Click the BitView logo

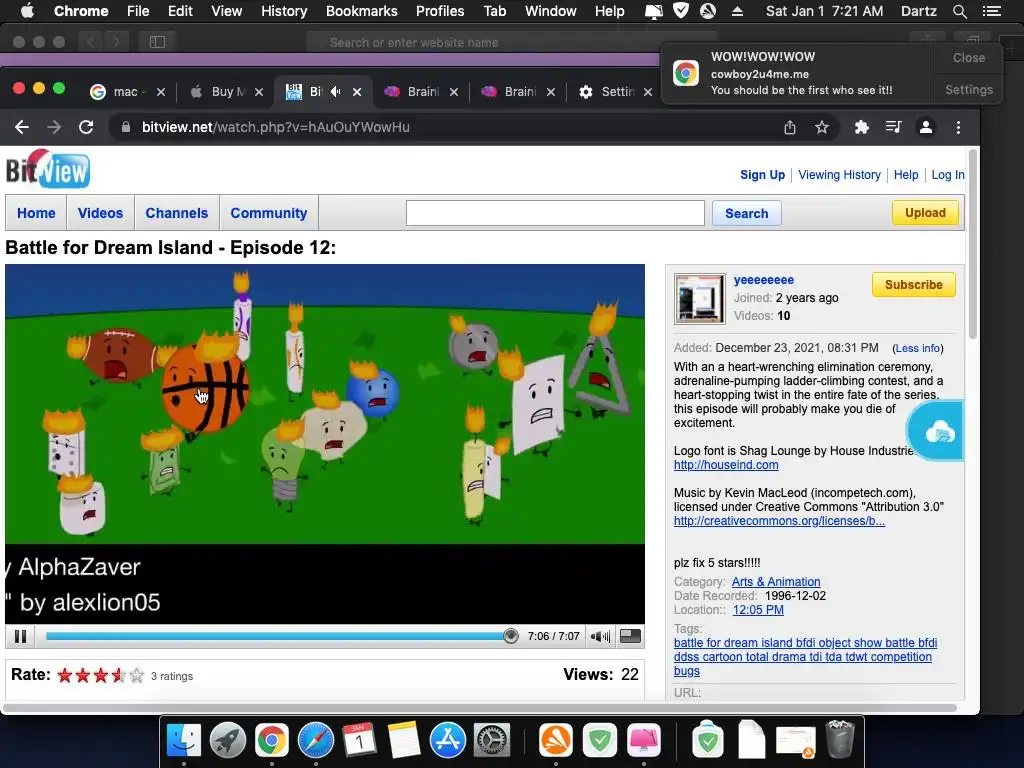tap(48, 169)
